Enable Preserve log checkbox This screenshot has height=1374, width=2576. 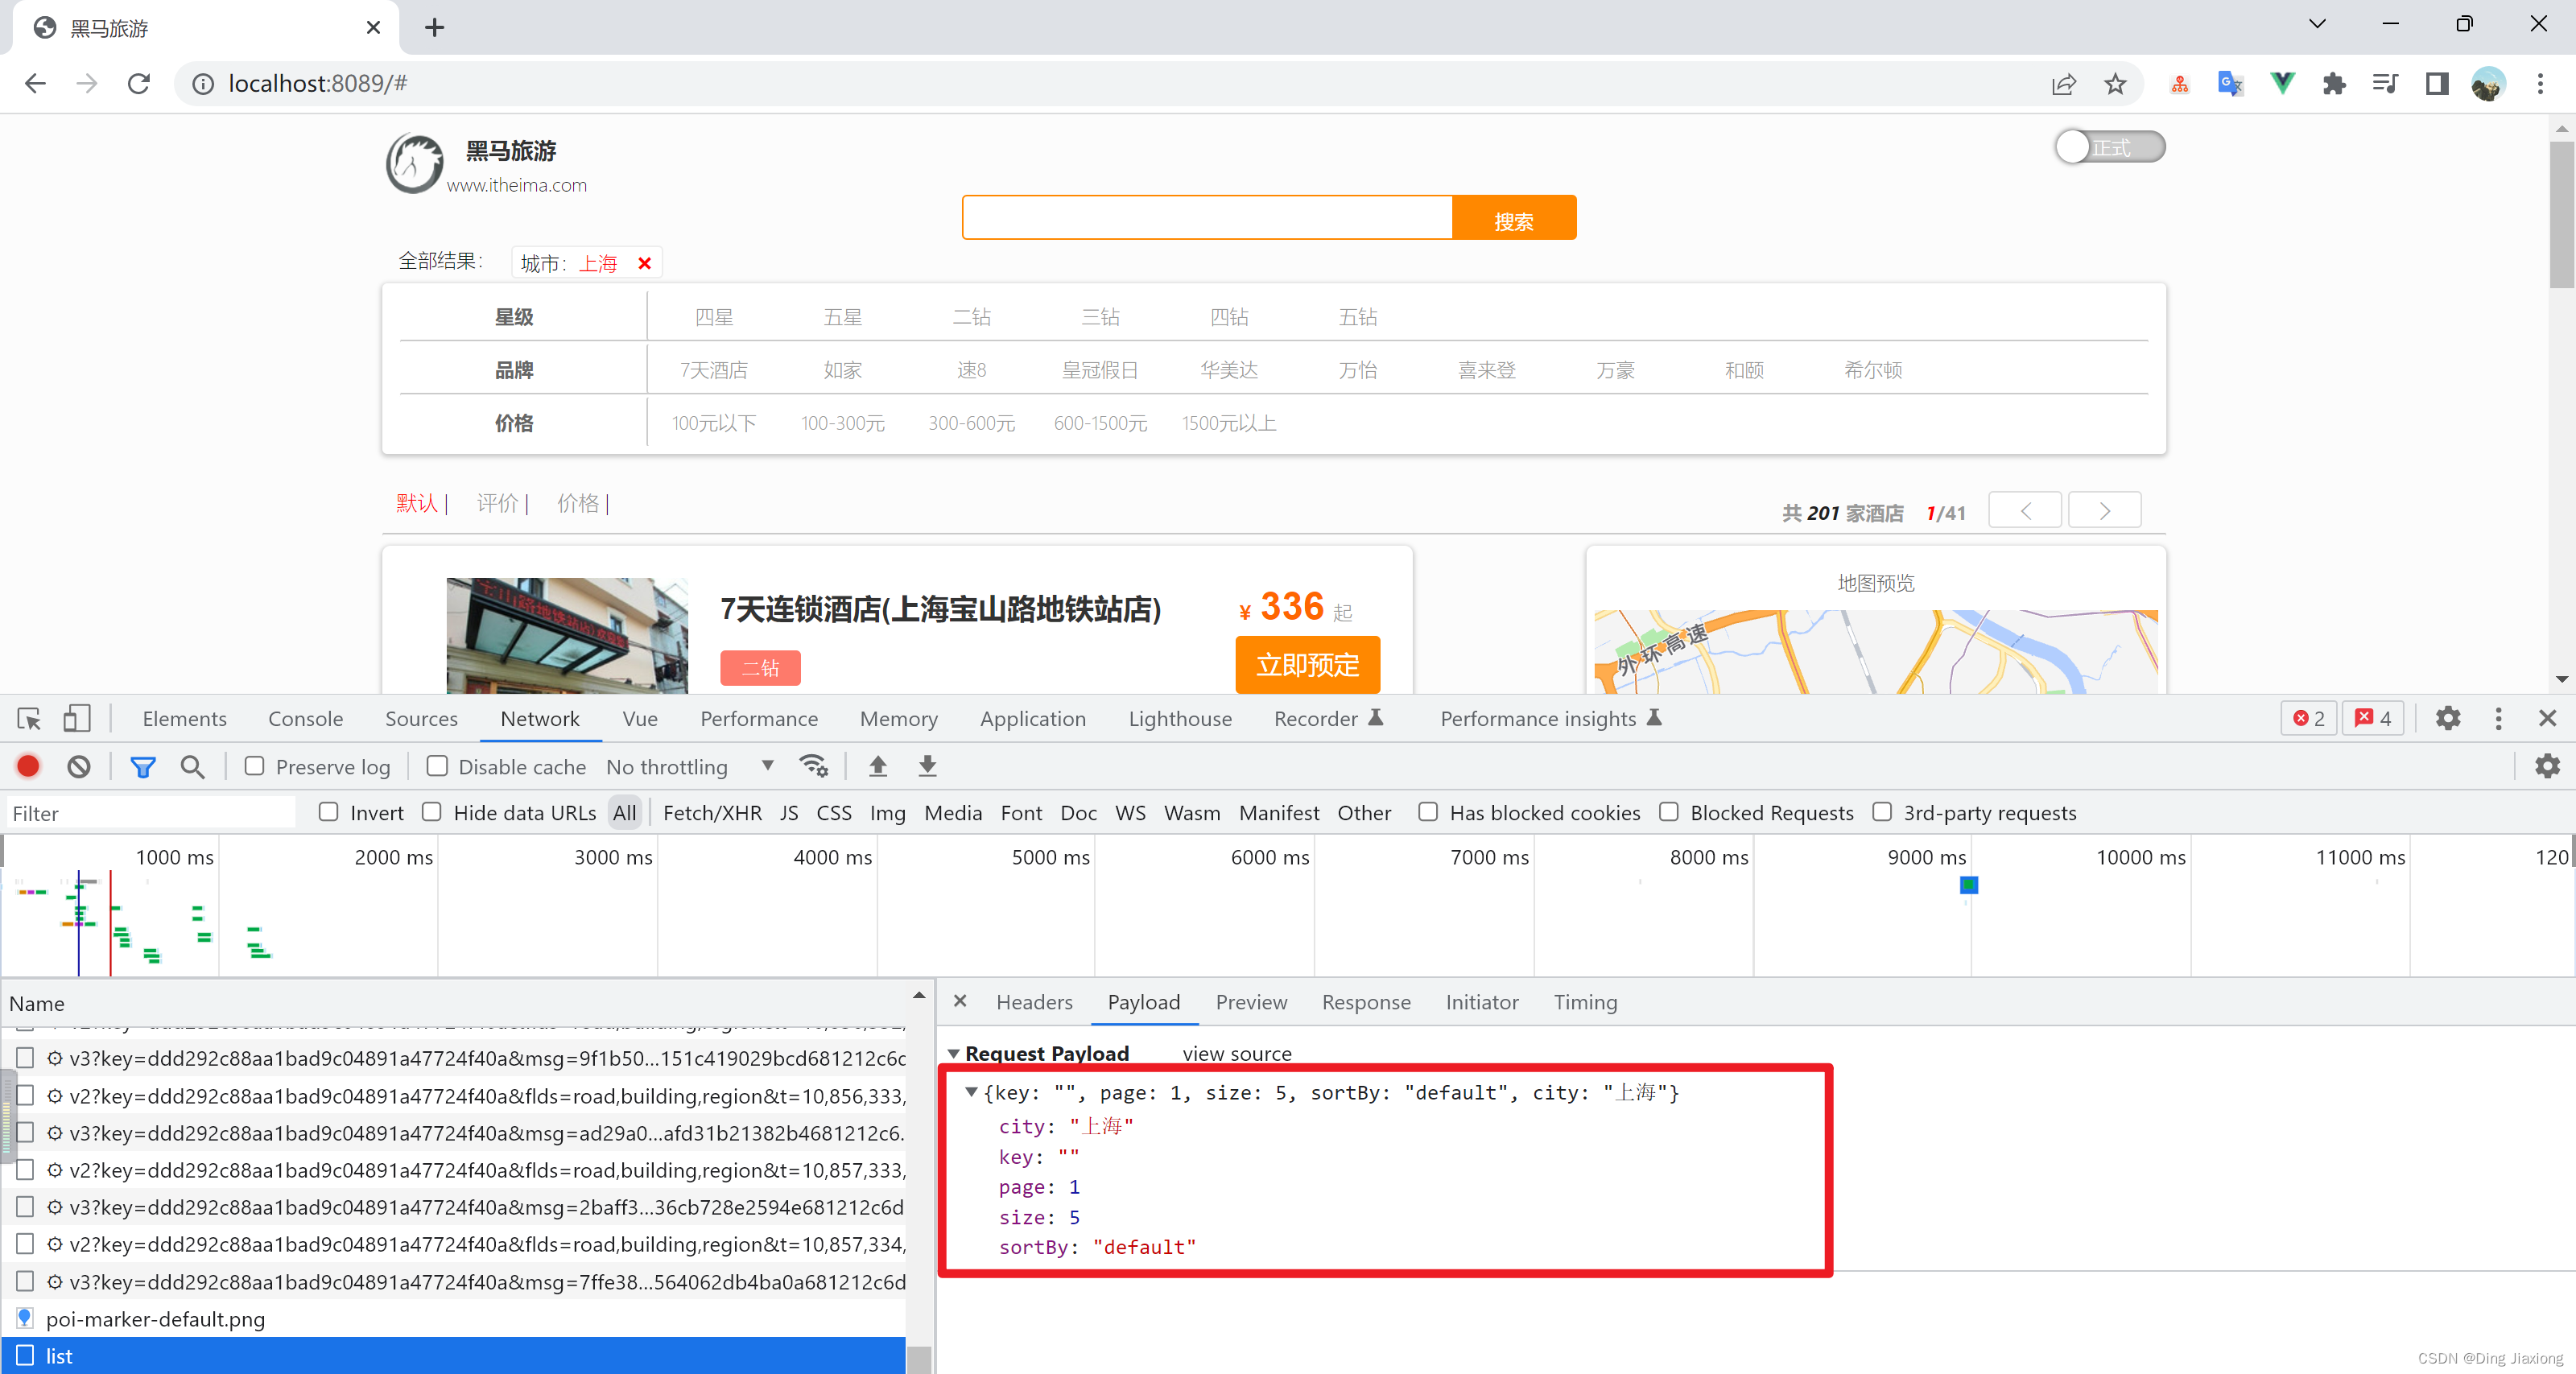coord(255,766)
